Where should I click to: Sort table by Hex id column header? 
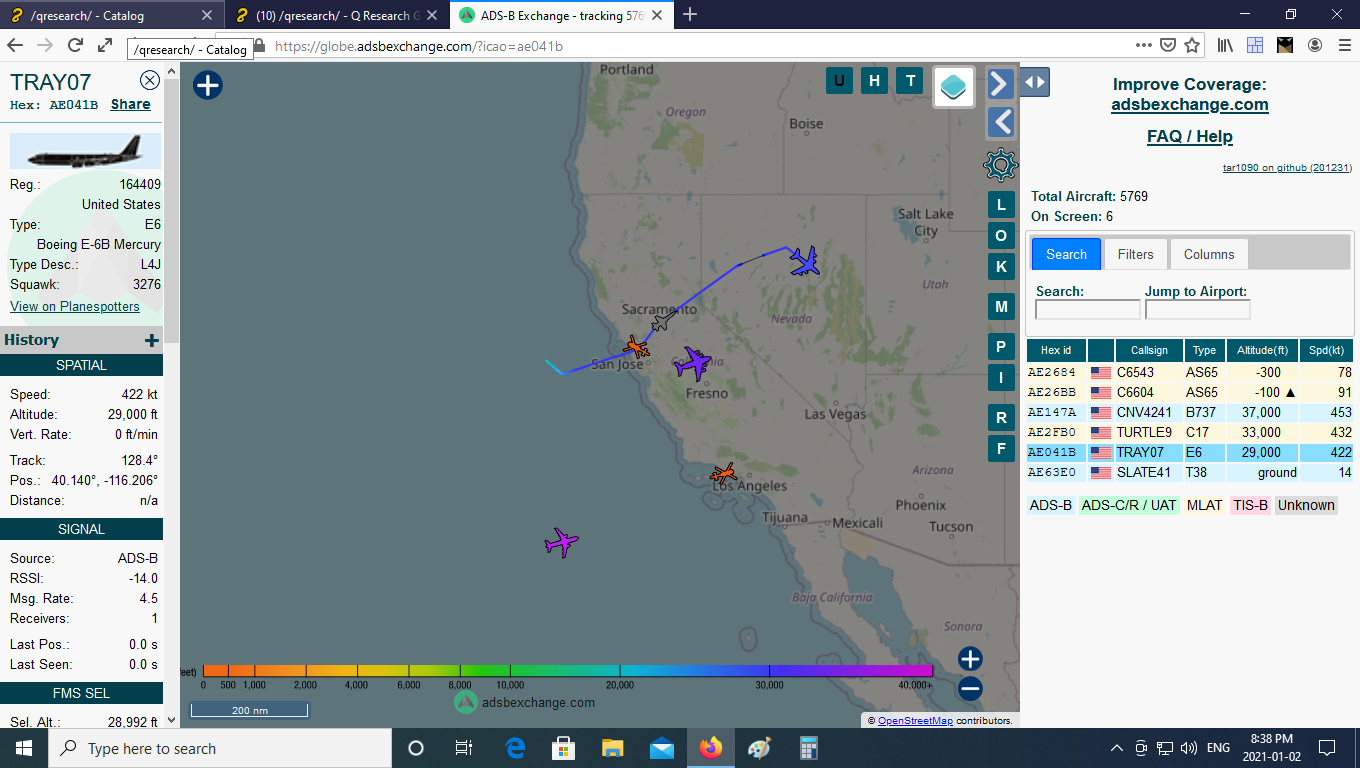pos(1056,350)
